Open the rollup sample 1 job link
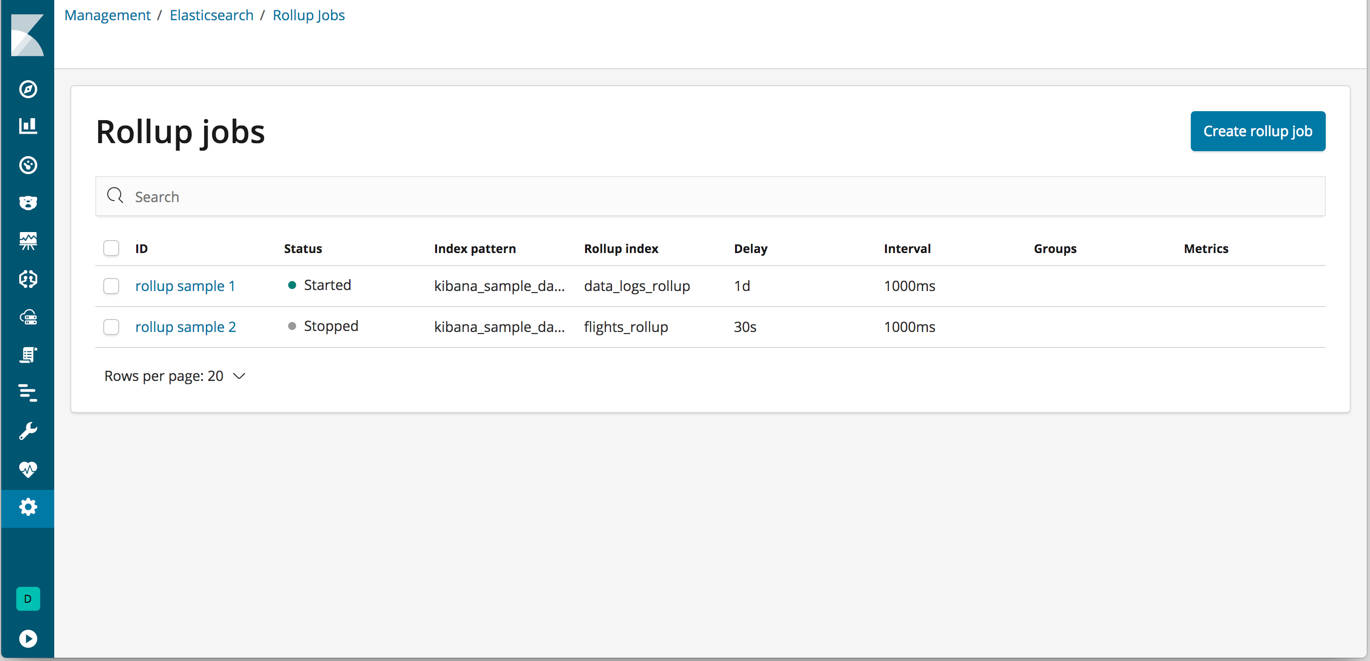Screen dimensions: 1370x661 pyautogui.click(x=185, y=286)
